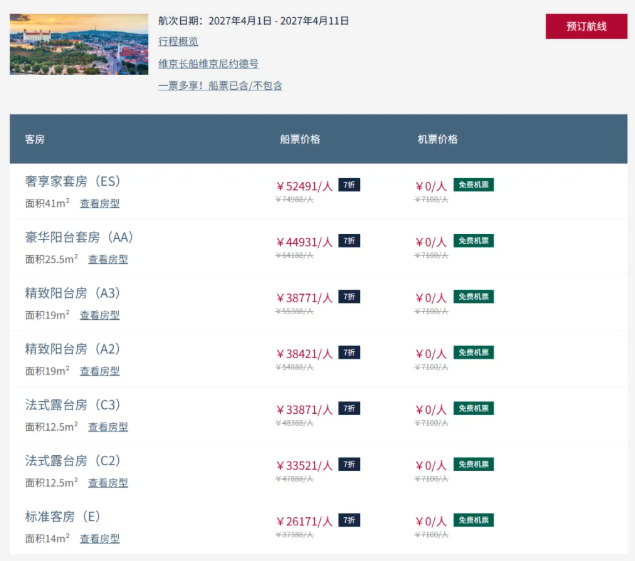Click the 7折 badge in the C3 row

(349, 408)
